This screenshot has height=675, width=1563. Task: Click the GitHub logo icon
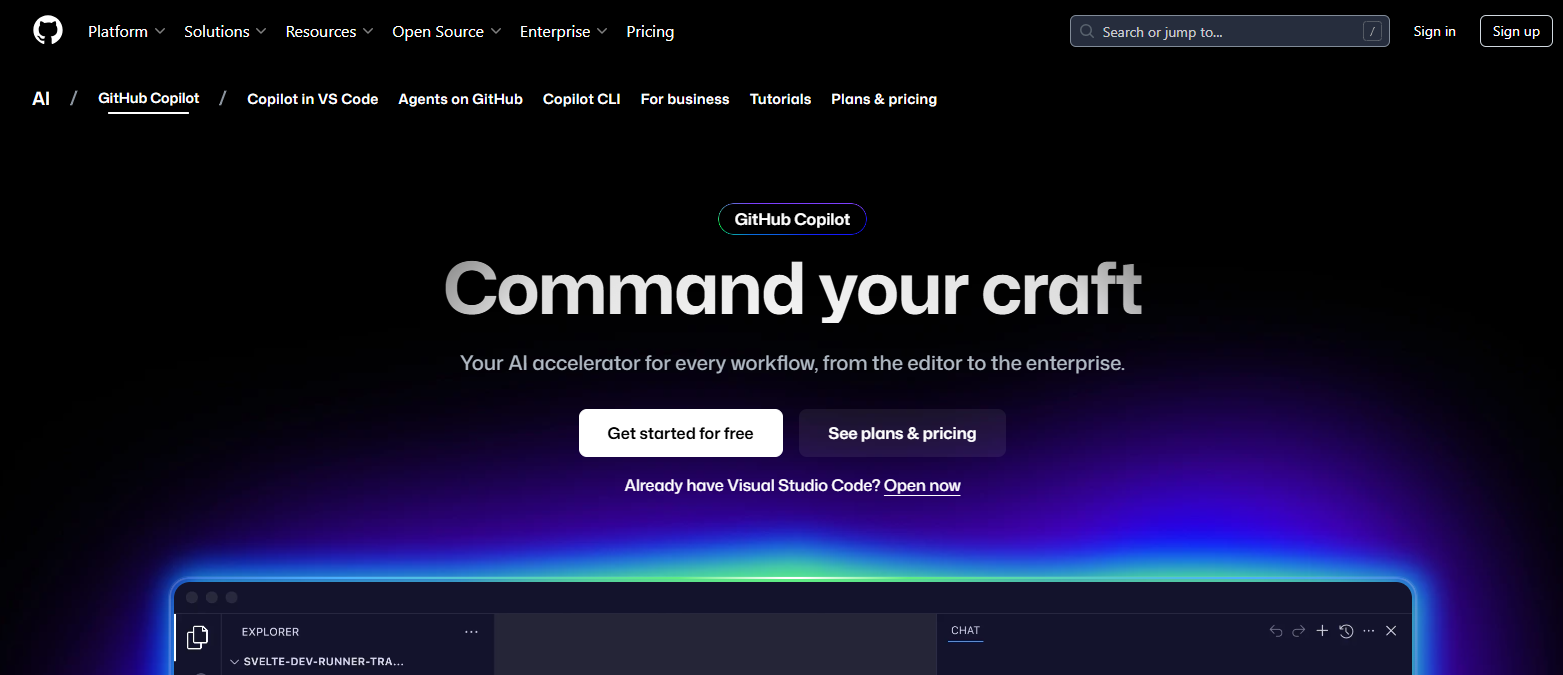[47, 30]
